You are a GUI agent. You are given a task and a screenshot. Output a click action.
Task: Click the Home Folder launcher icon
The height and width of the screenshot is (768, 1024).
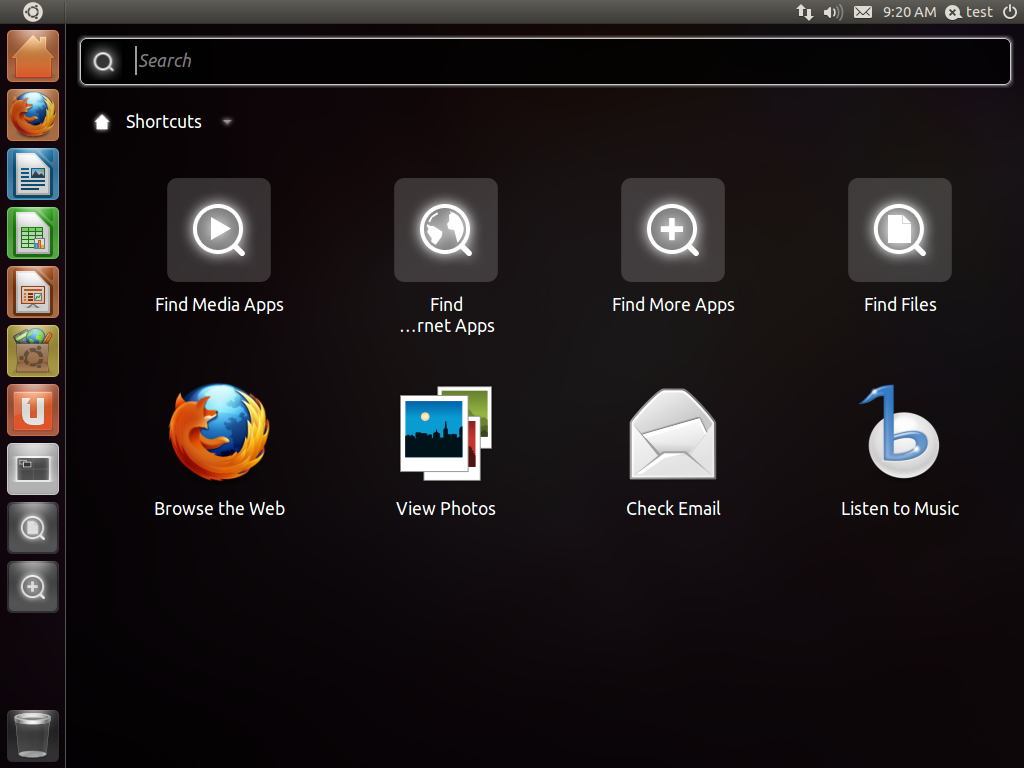(33, 56)
